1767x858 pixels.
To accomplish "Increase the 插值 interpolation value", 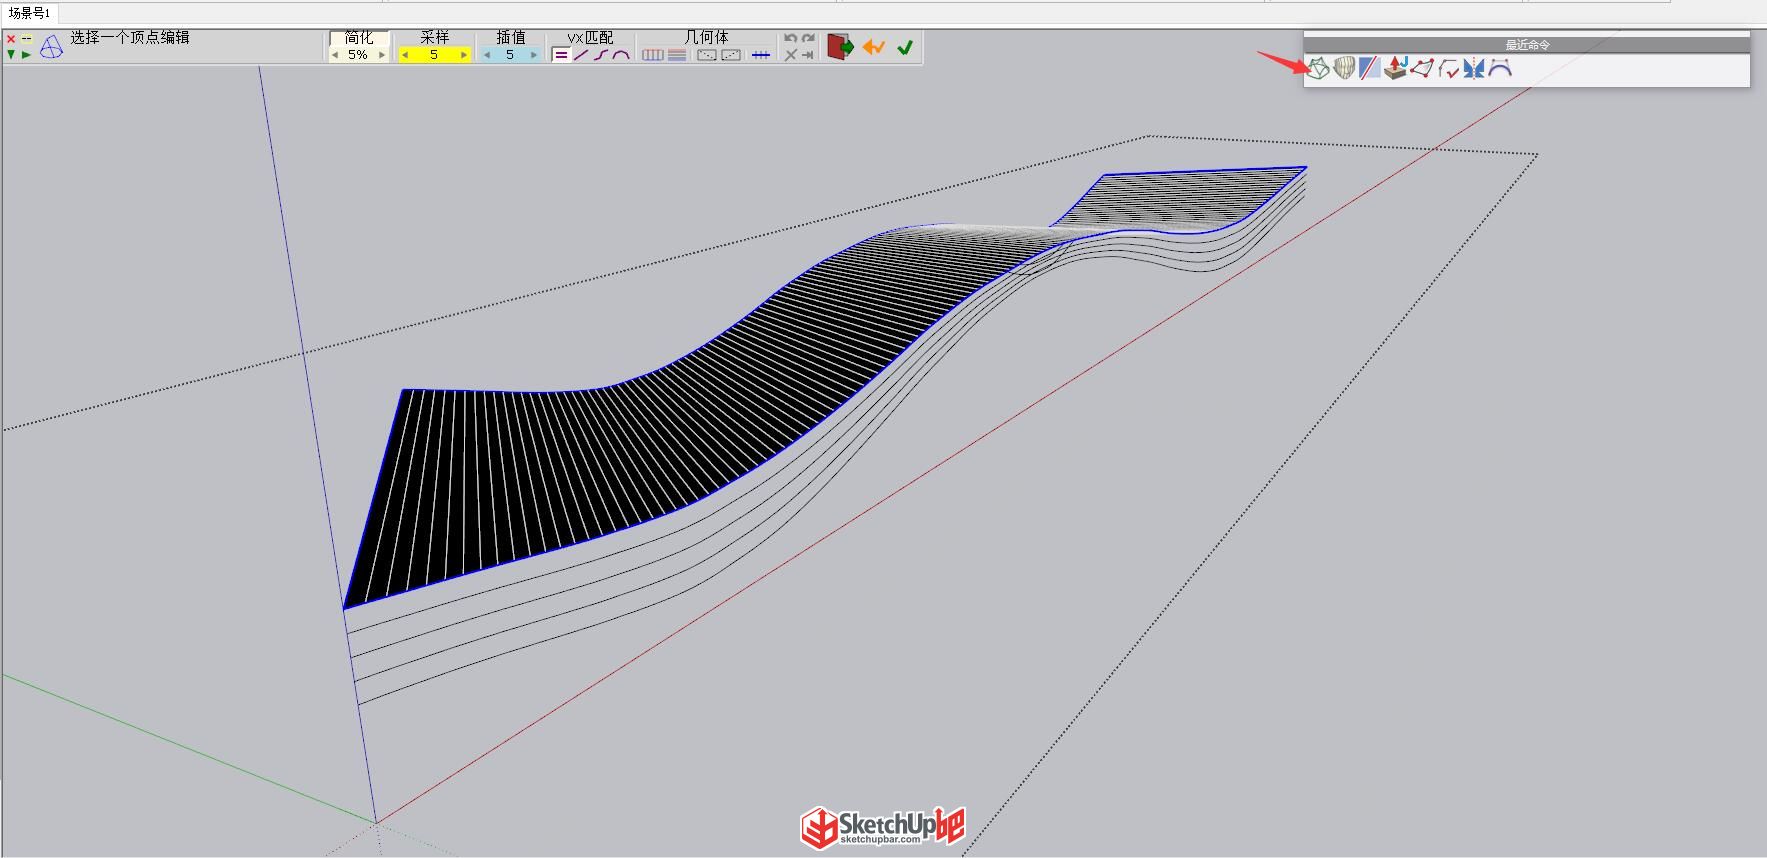I will 534,55.
